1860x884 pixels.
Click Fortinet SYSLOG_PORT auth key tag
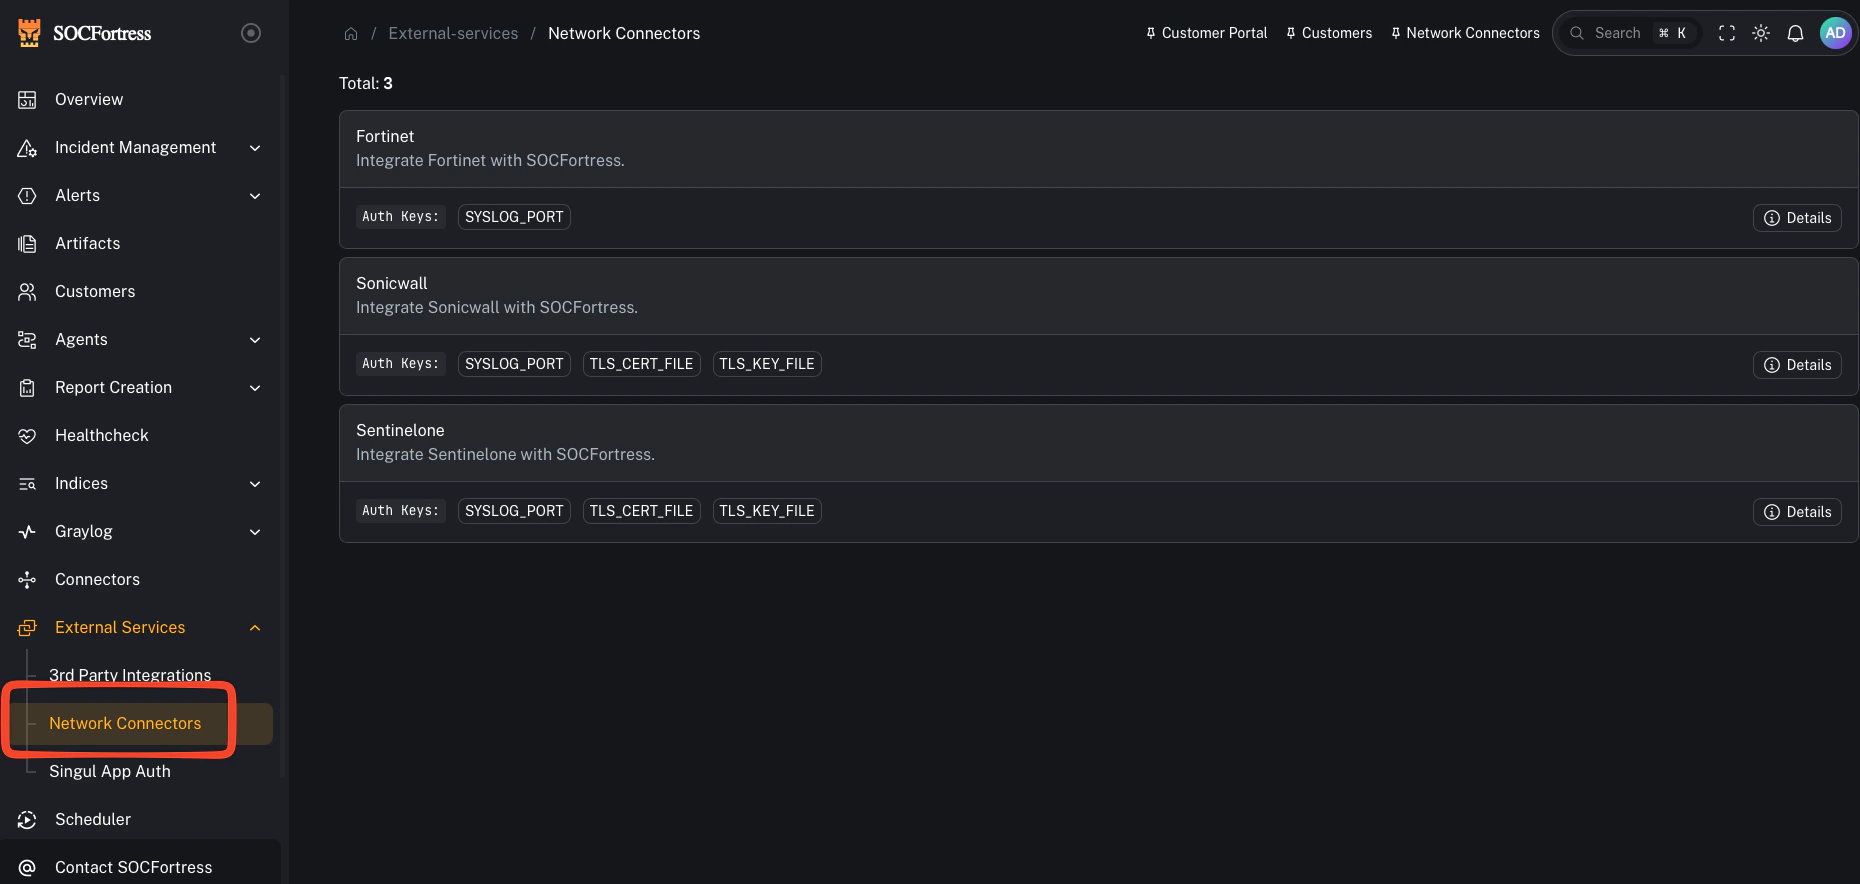point(514,217)
